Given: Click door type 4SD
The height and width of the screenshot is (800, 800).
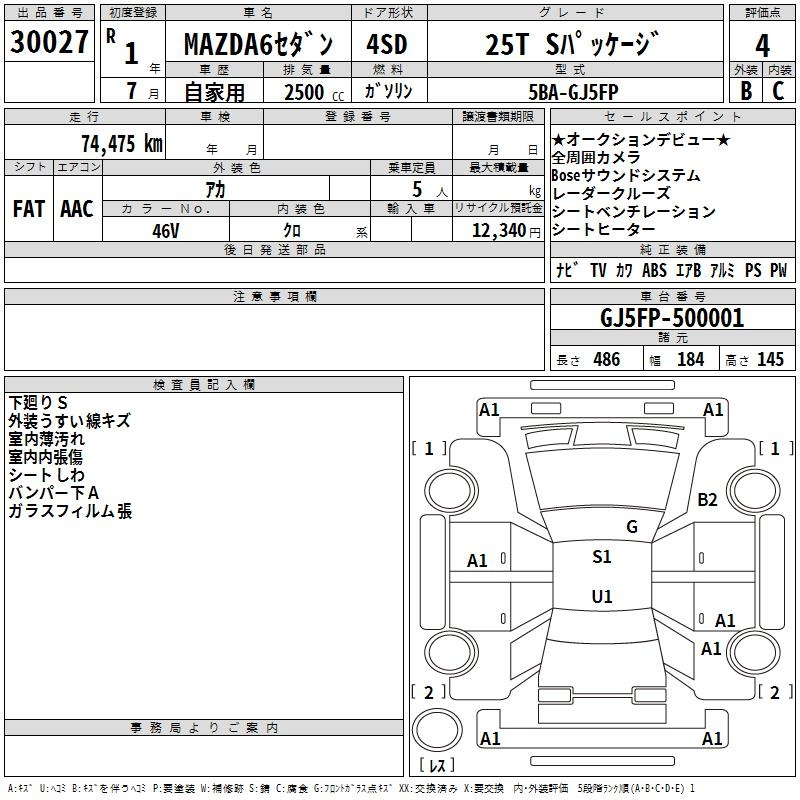Looking at the screenshot, I should (x=387, y=44).
